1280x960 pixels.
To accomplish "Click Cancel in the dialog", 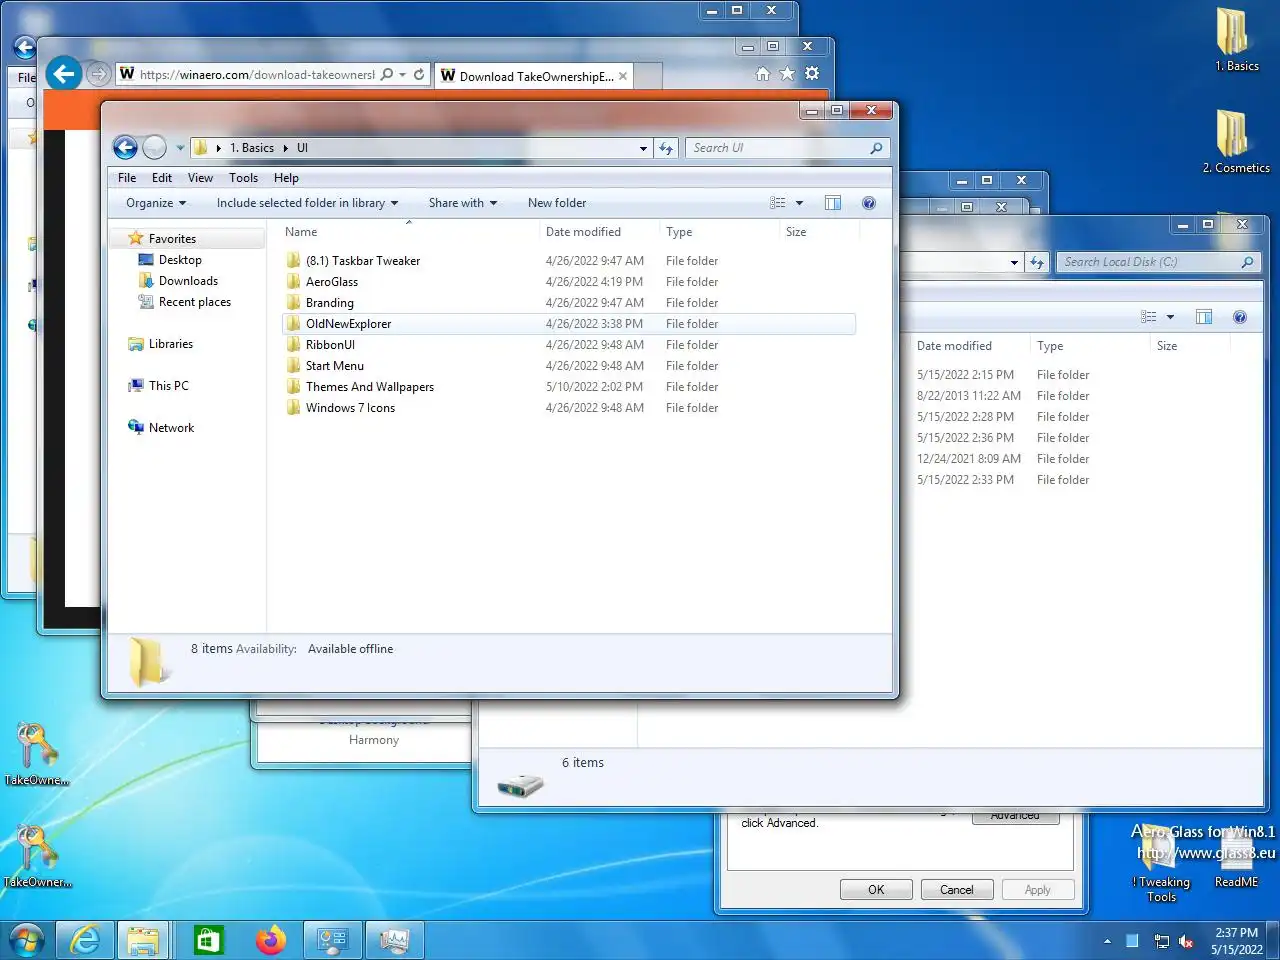I will 956,890.
